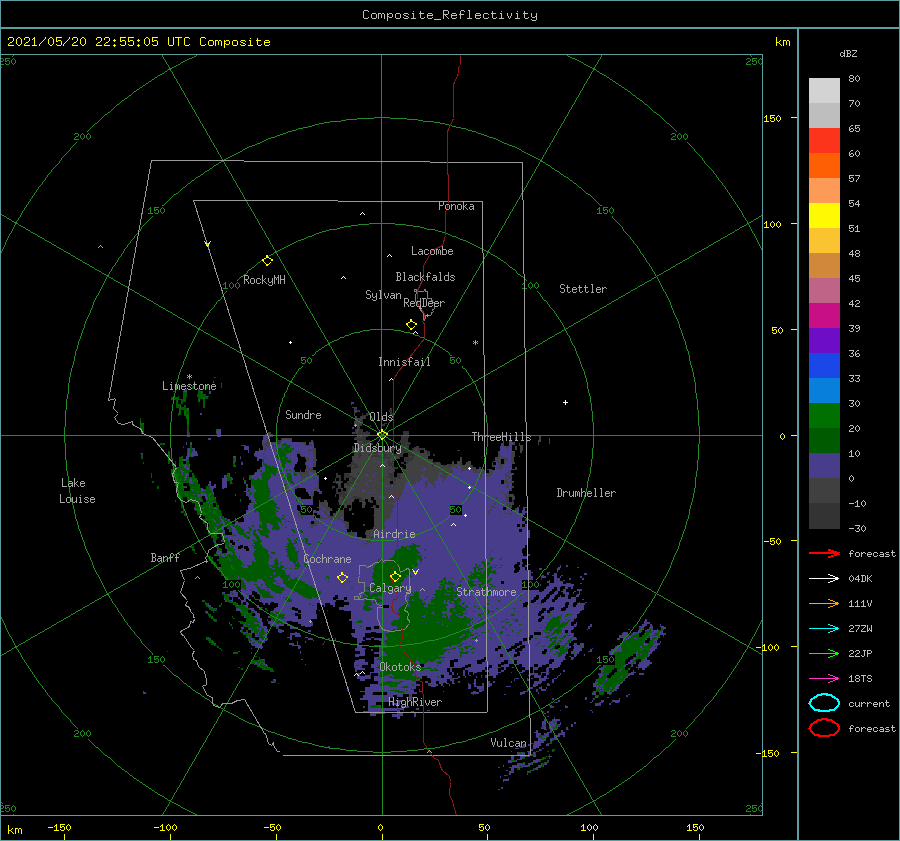Click the 65 dBZ red color swatch
This screenshot has height=841, width=900.
pos(824,141)
